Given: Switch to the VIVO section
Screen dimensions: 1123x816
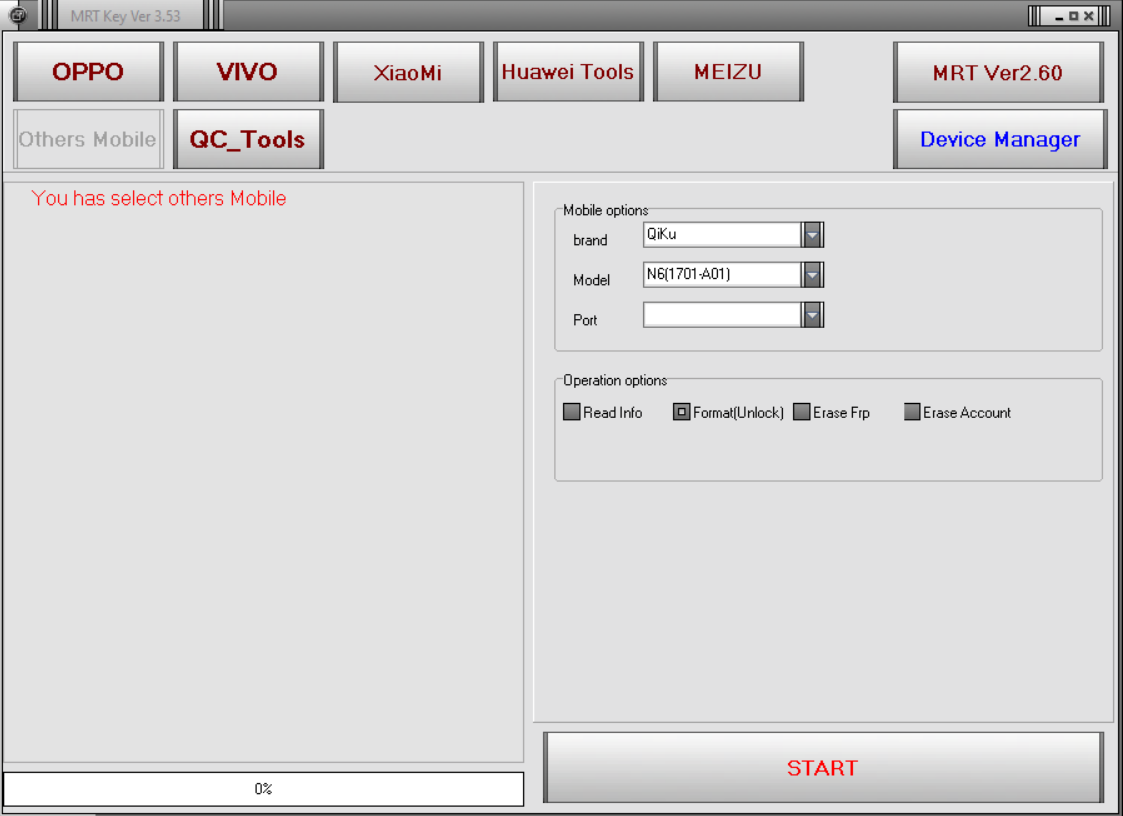Looking at the screenshot, I should tap(248, 71).
